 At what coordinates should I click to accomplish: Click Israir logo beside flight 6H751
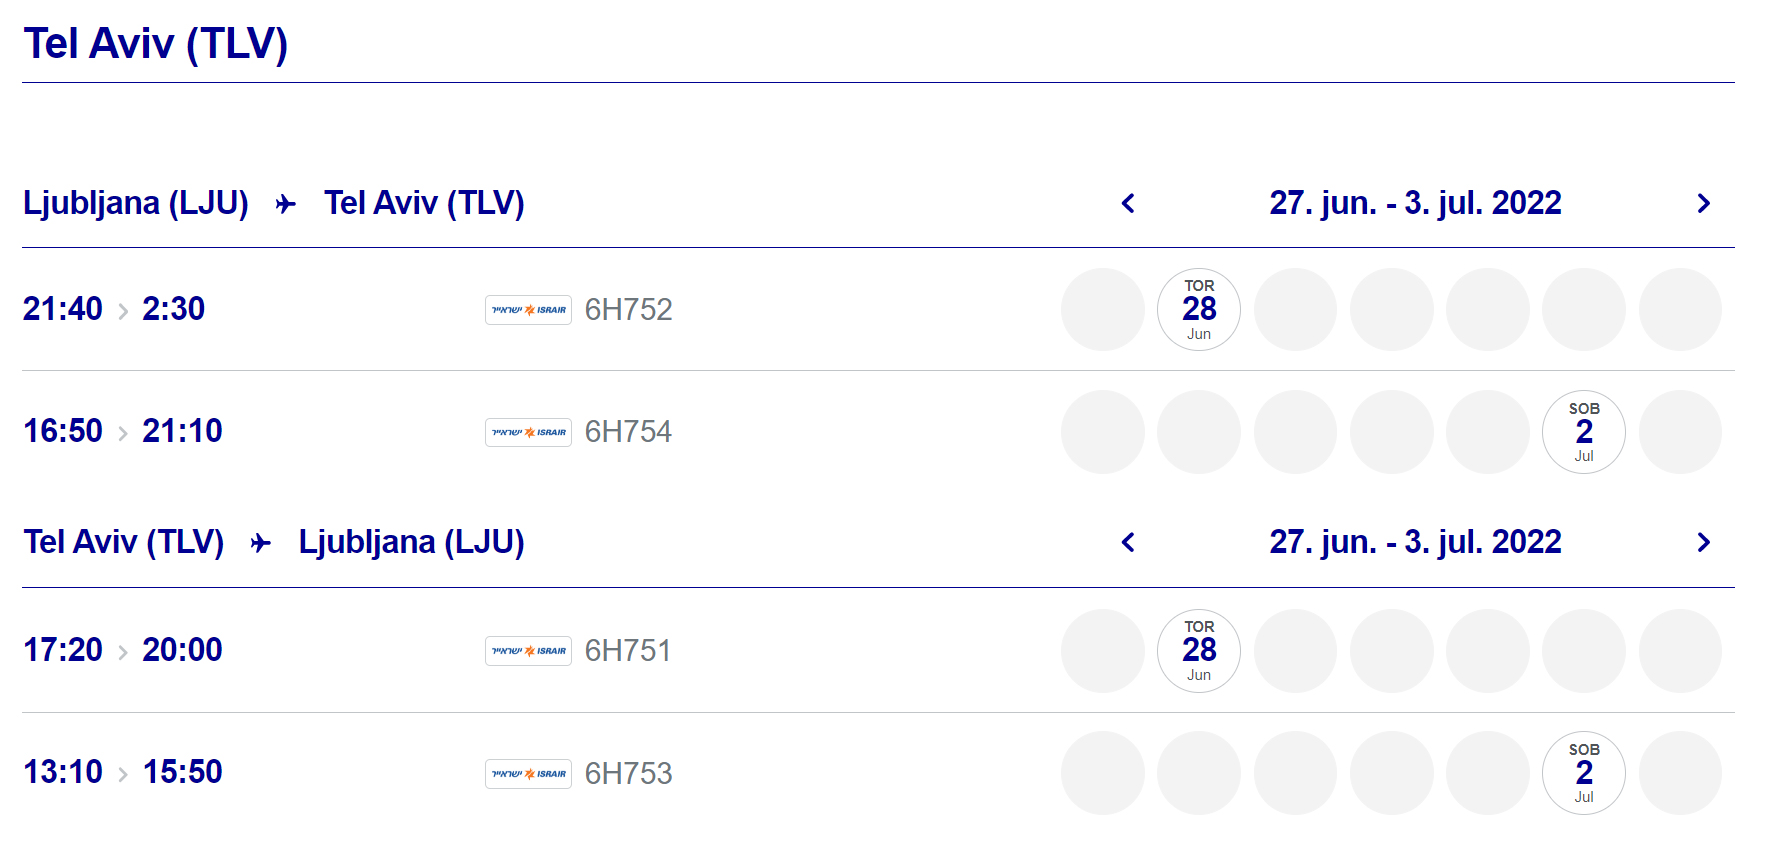(528, 651)
